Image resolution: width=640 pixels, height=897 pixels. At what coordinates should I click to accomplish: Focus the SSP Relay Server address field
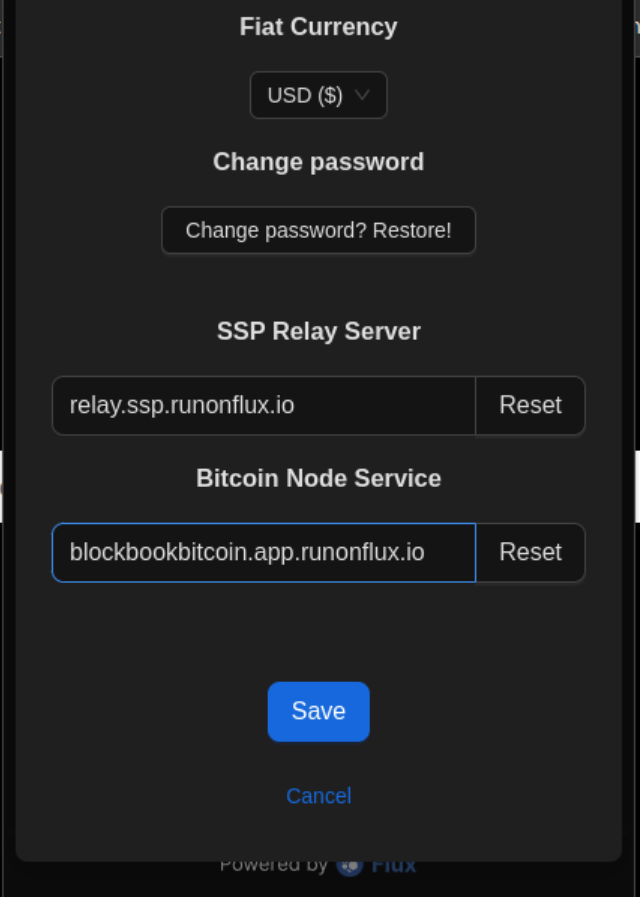[264, 406]
